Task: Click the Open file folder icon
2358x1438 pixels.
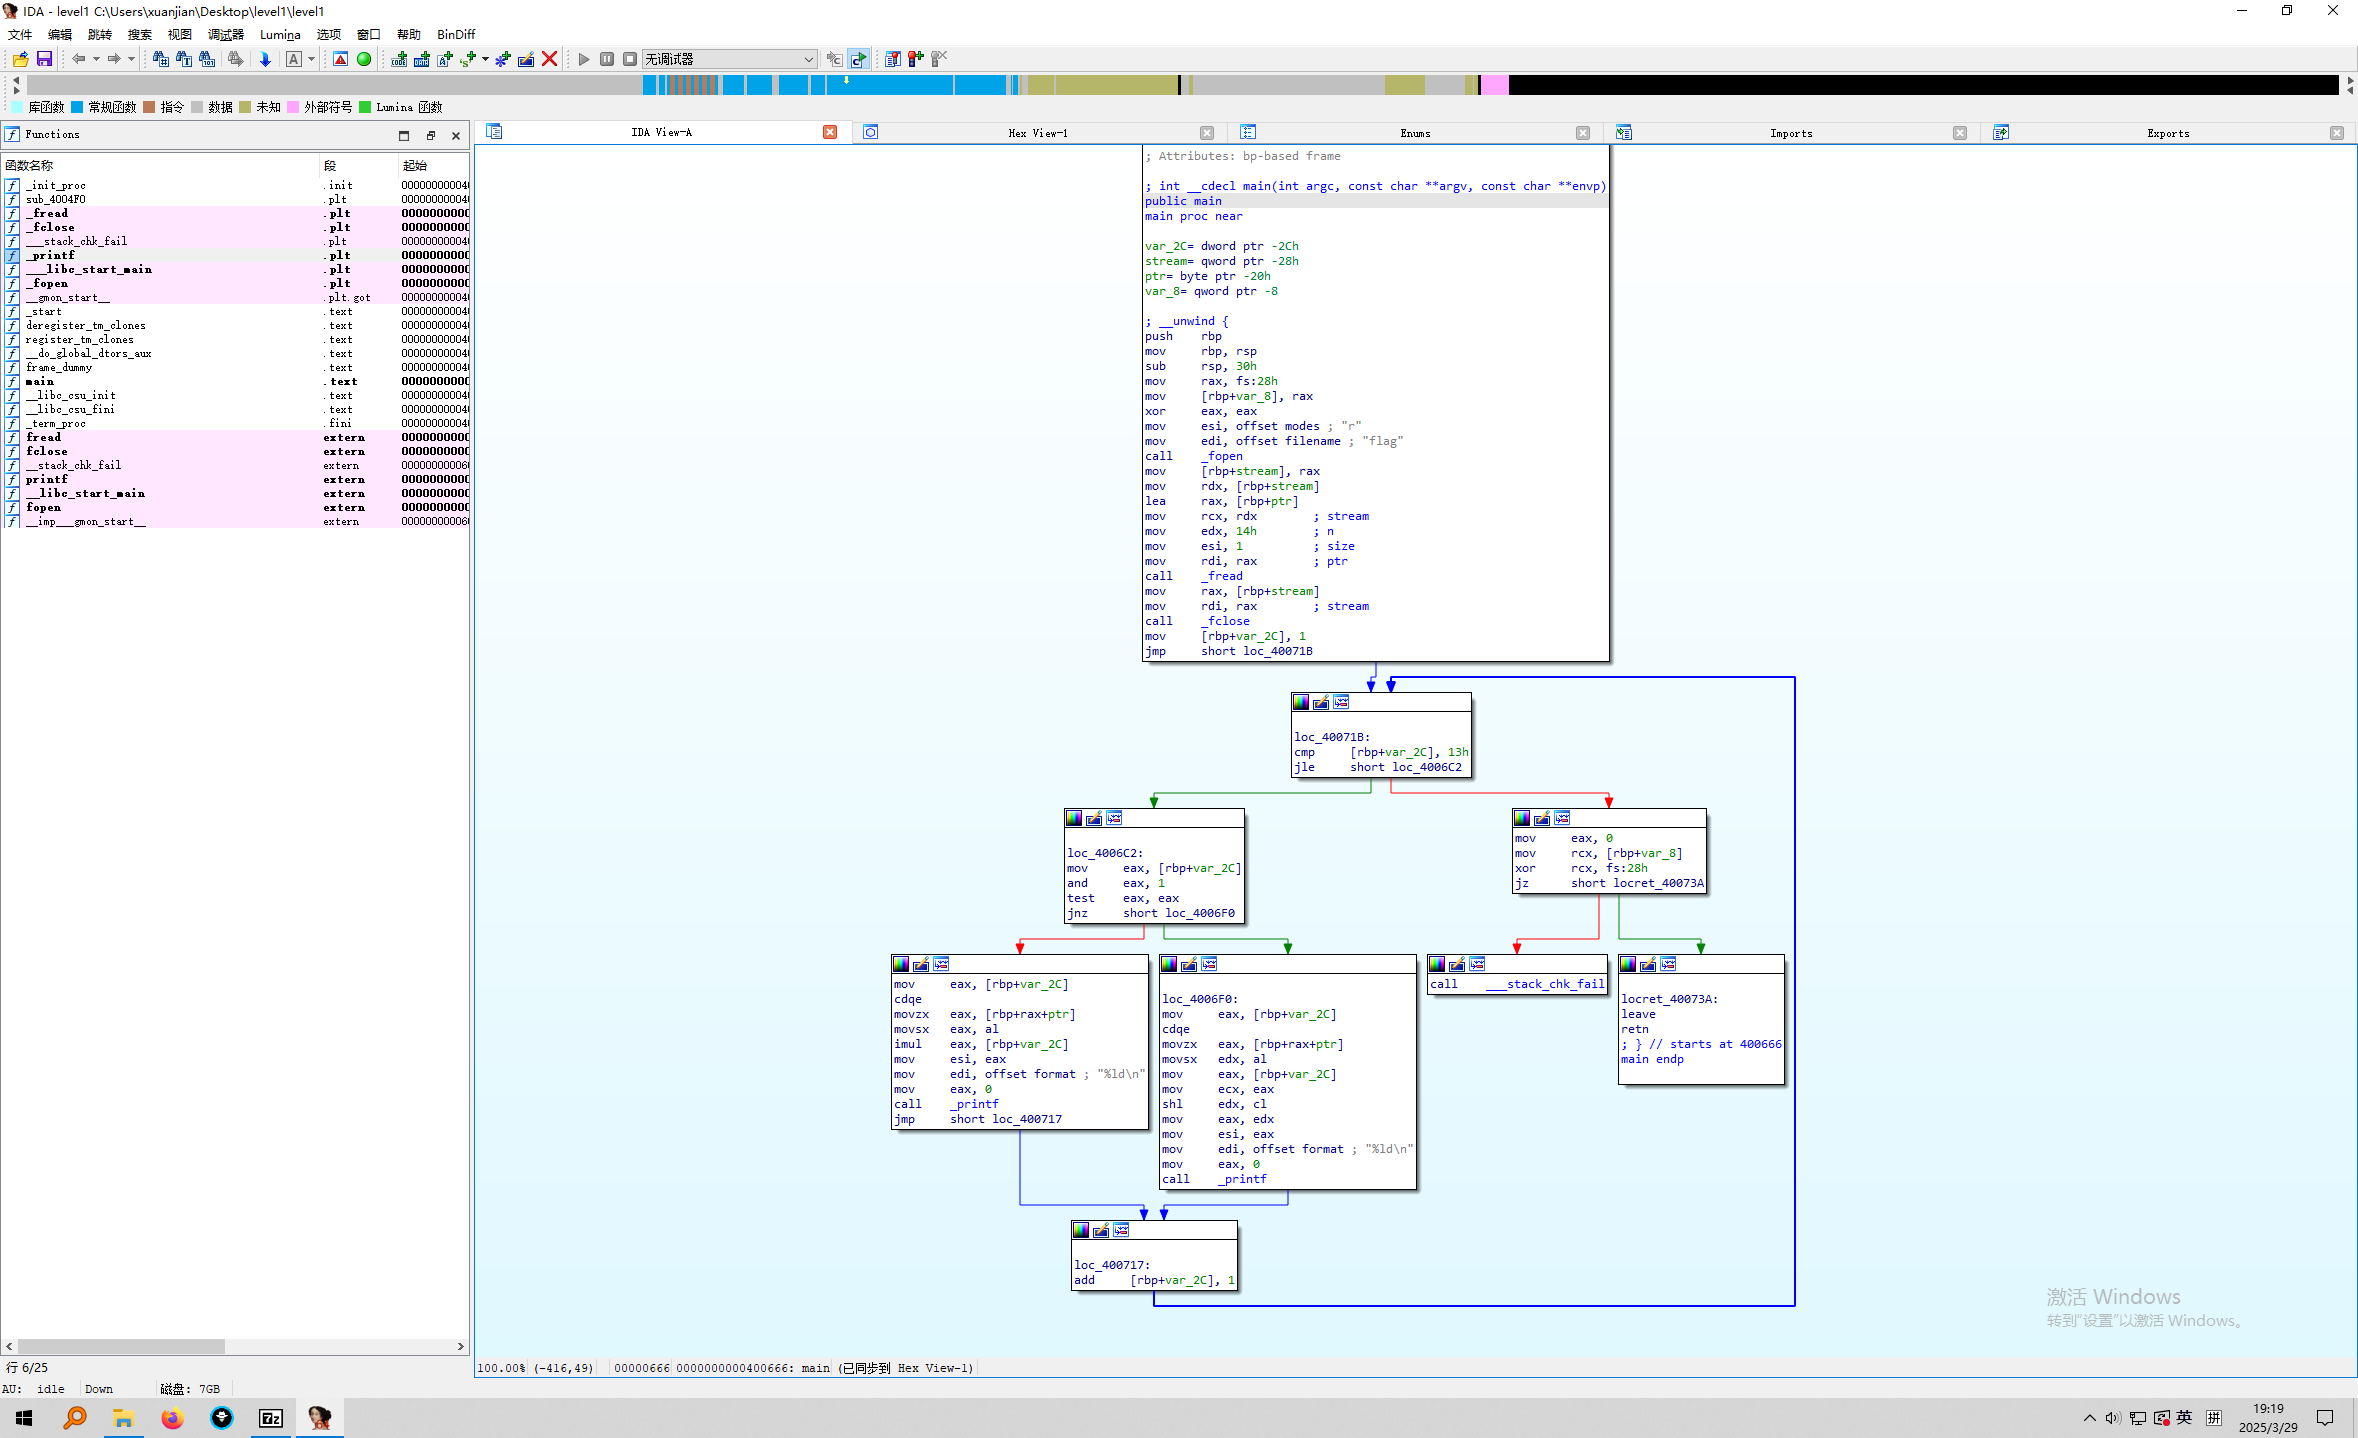Action: (x=20, y=59)
